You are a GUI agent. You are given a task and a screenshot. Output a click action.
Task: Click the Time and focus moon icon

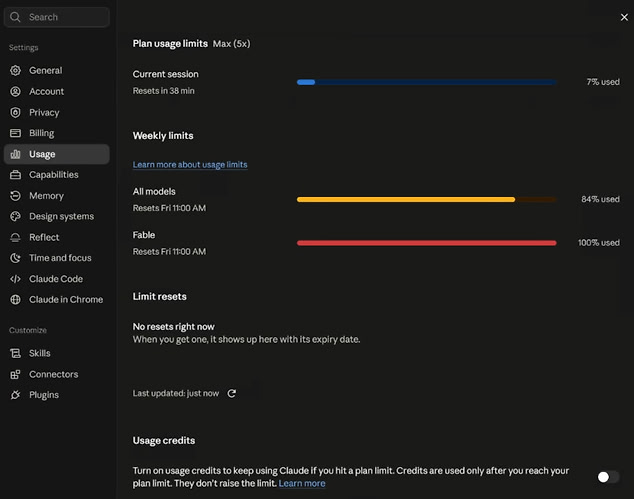(15, 258)
